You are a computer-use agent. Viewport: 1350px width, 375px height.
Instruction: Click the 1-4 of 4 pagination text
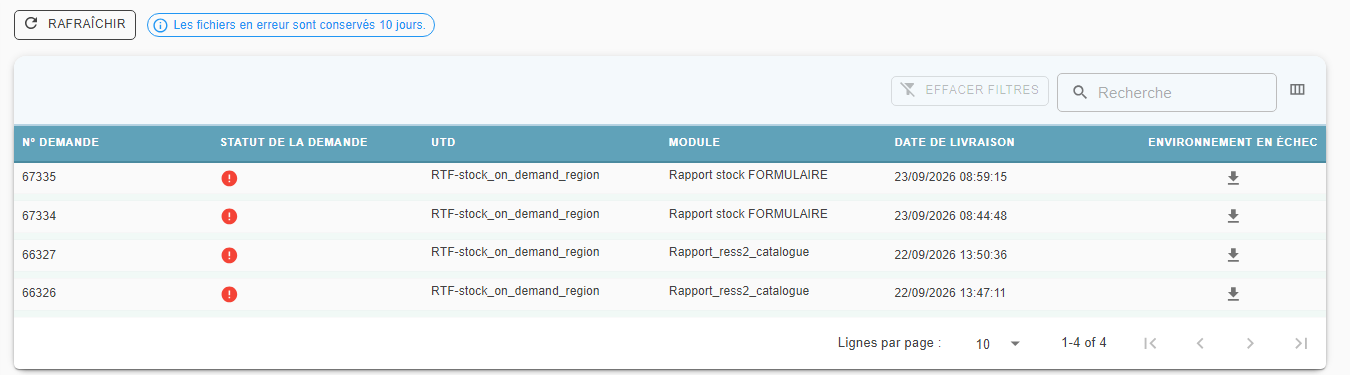tap(1084, 343)
